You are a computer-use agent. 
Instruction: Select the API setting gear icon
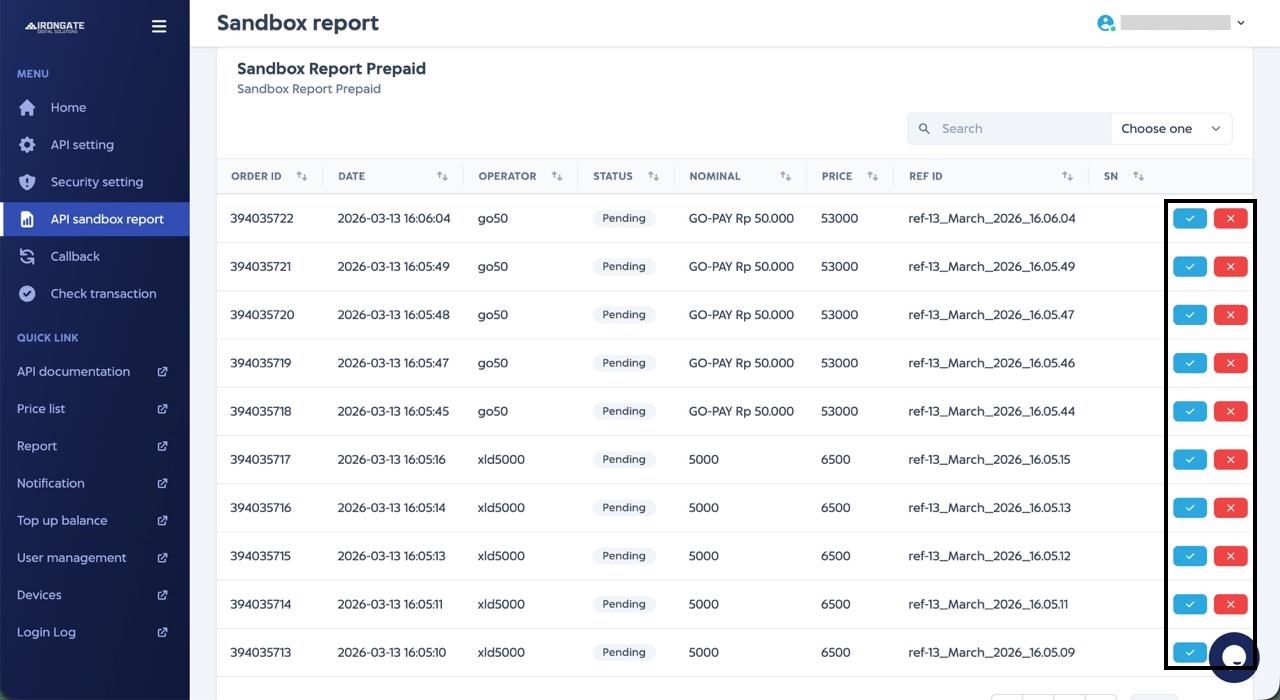(27, 144)
